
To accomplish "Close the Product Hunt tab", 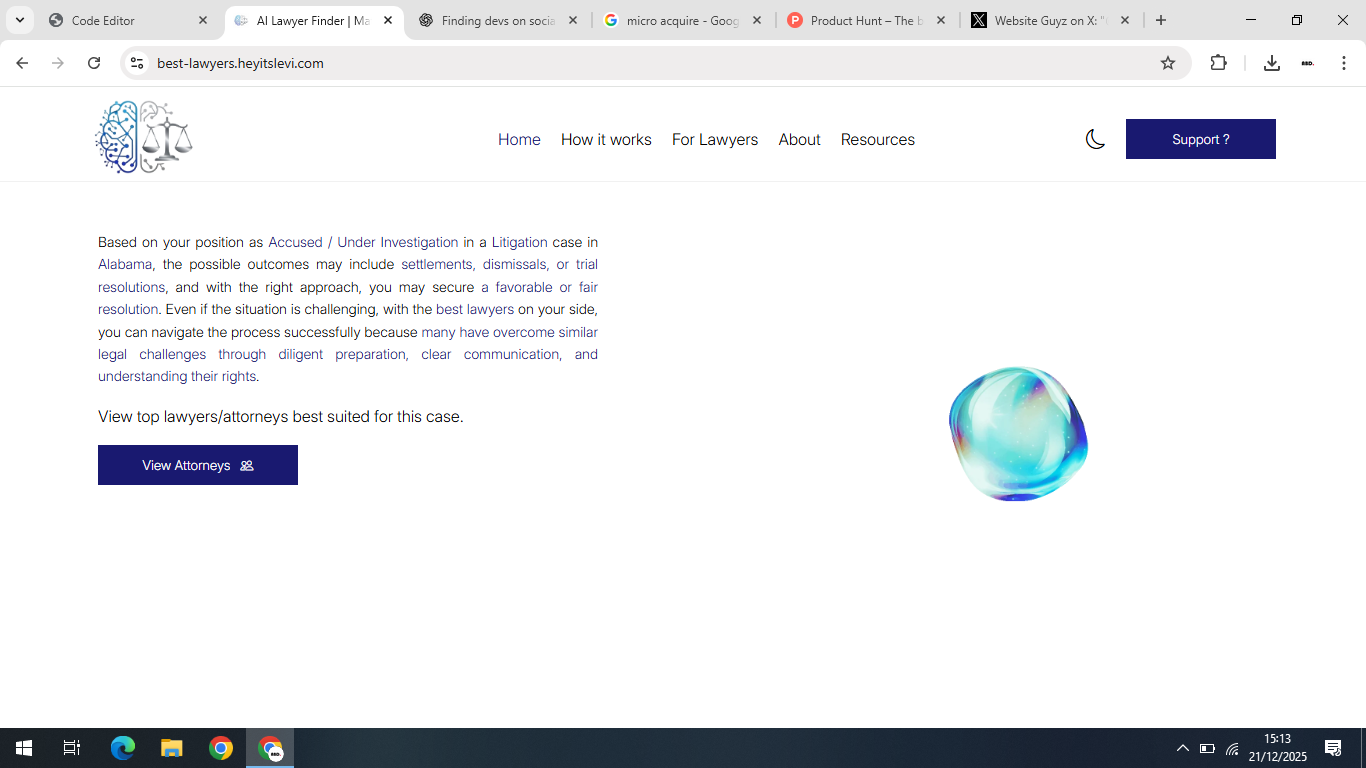I will [x=941, y=20].
